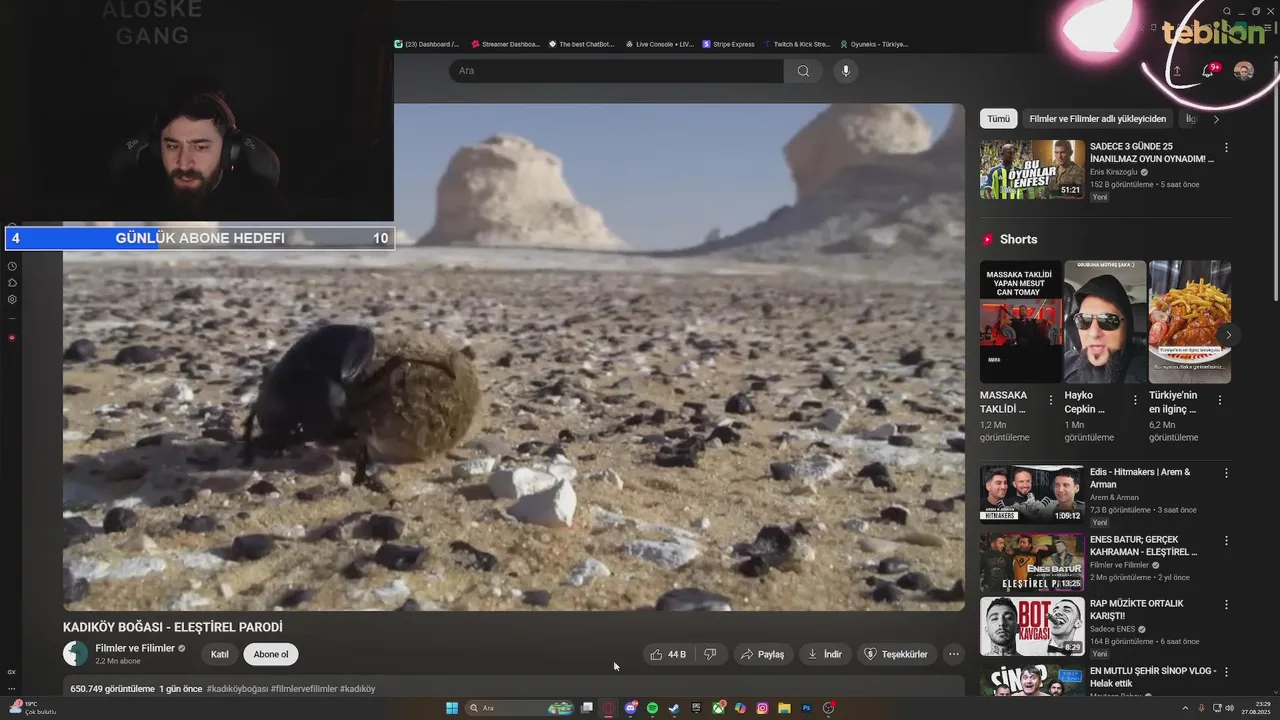Open options for MASSAKA TAKLİDİ short
1280x720 pixels.
click(1050, 400)
